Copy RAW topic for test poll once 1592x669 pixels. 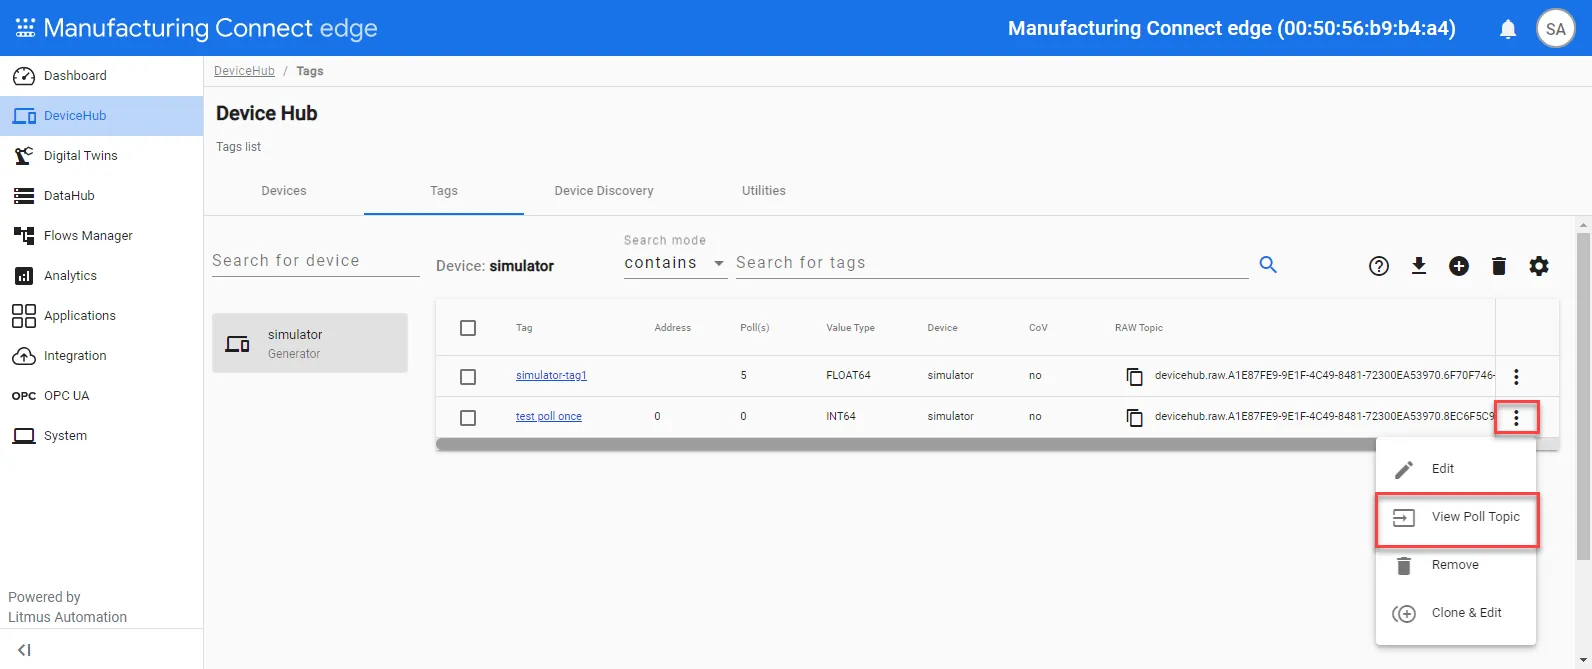click(1134, 417)
